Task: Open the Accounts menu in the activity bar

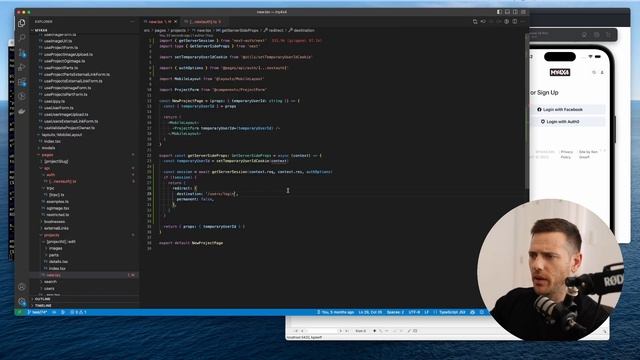Action: [x=22, y=287]
